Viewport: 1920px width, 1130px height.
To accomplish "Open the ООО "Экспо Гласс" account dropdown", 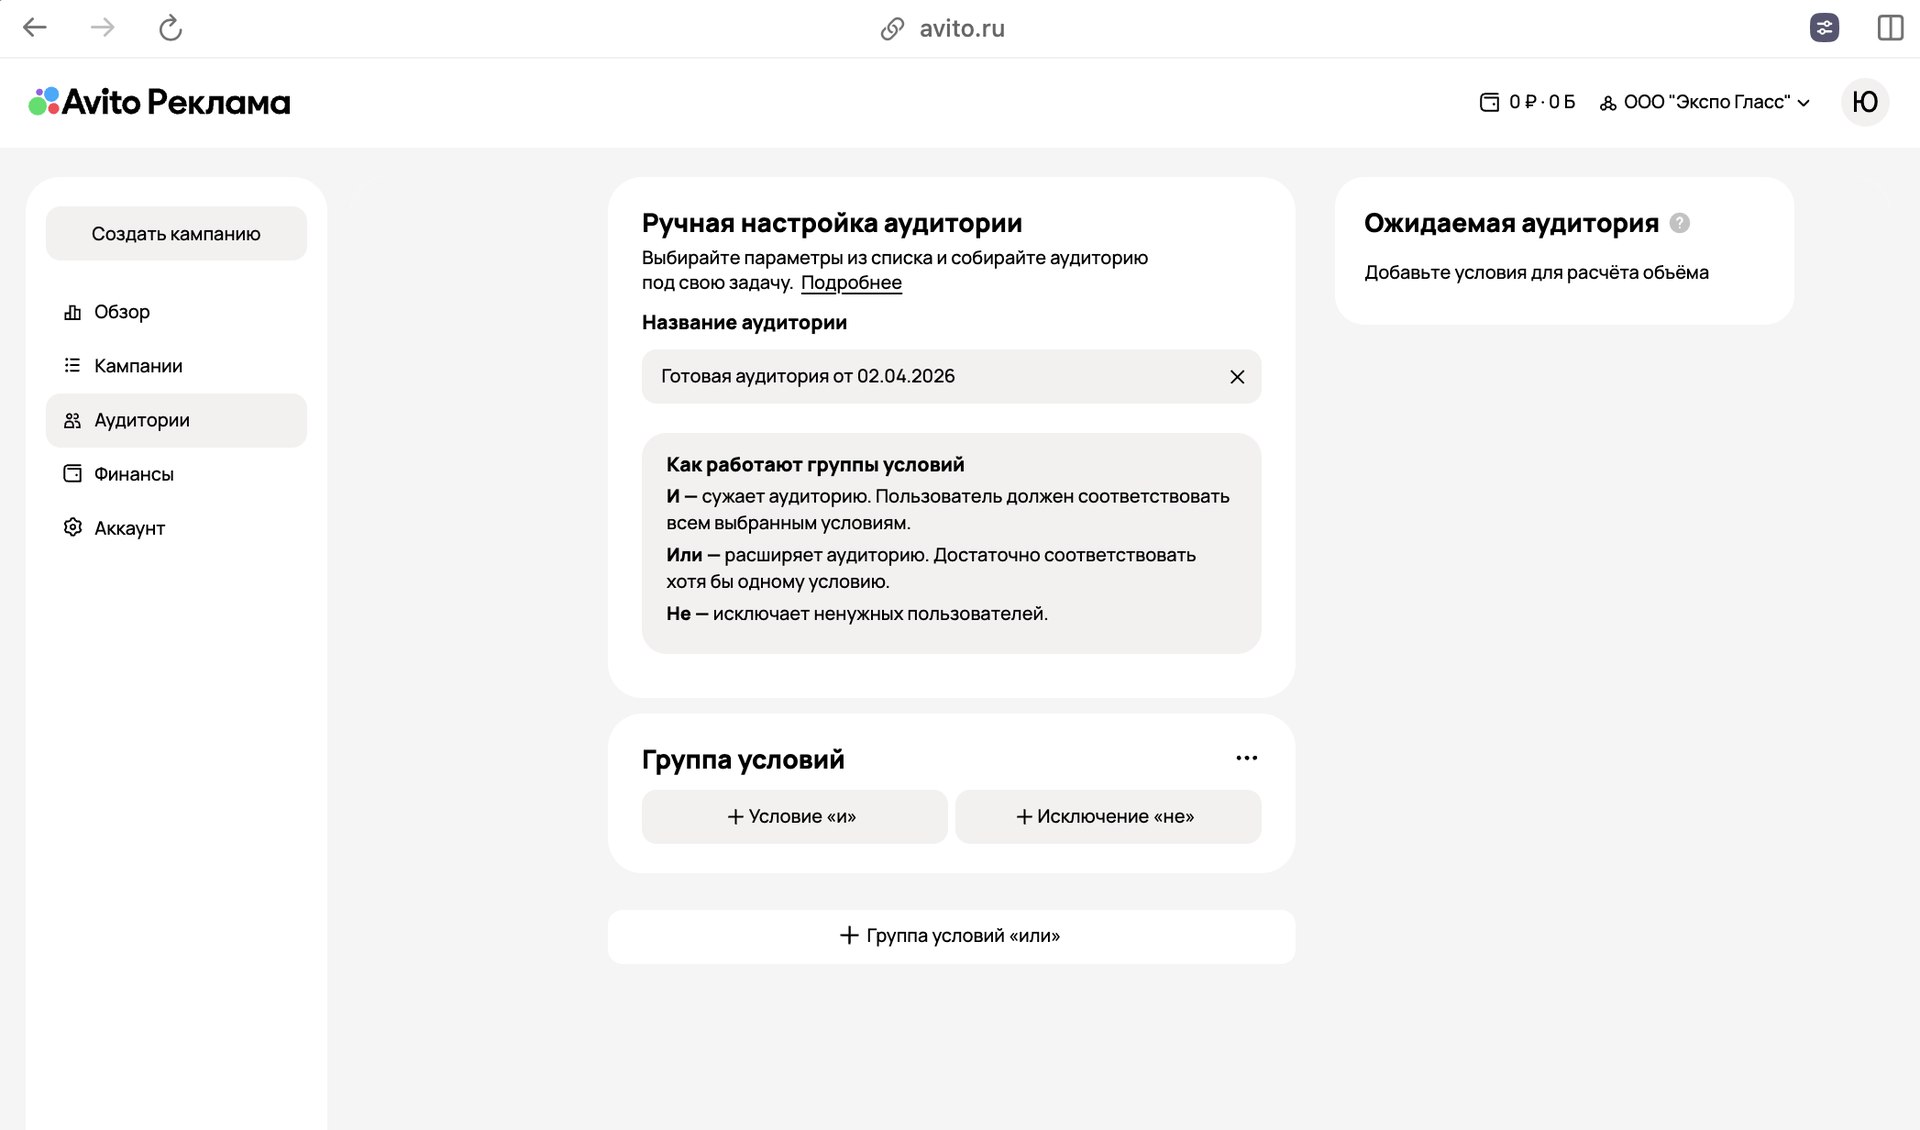I will [1706, 101].
